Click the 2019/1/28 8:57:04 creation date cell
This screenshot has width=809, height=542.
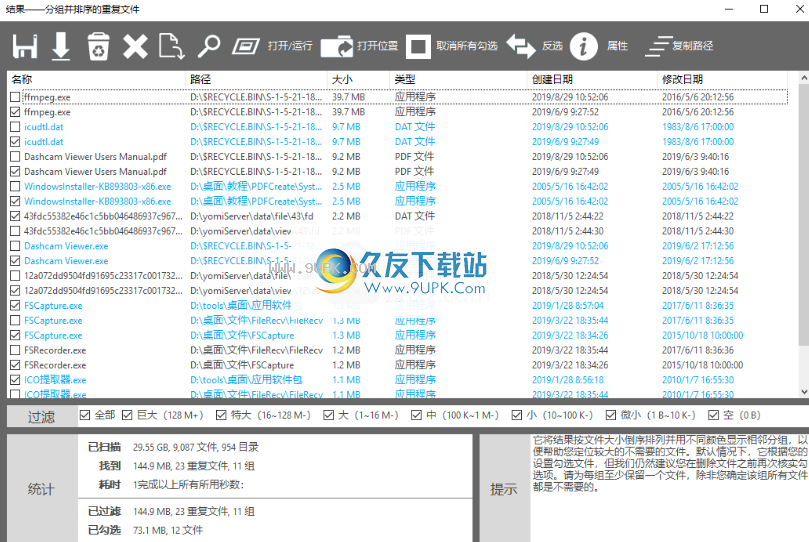pyautogui.click(x=568, y=306)
